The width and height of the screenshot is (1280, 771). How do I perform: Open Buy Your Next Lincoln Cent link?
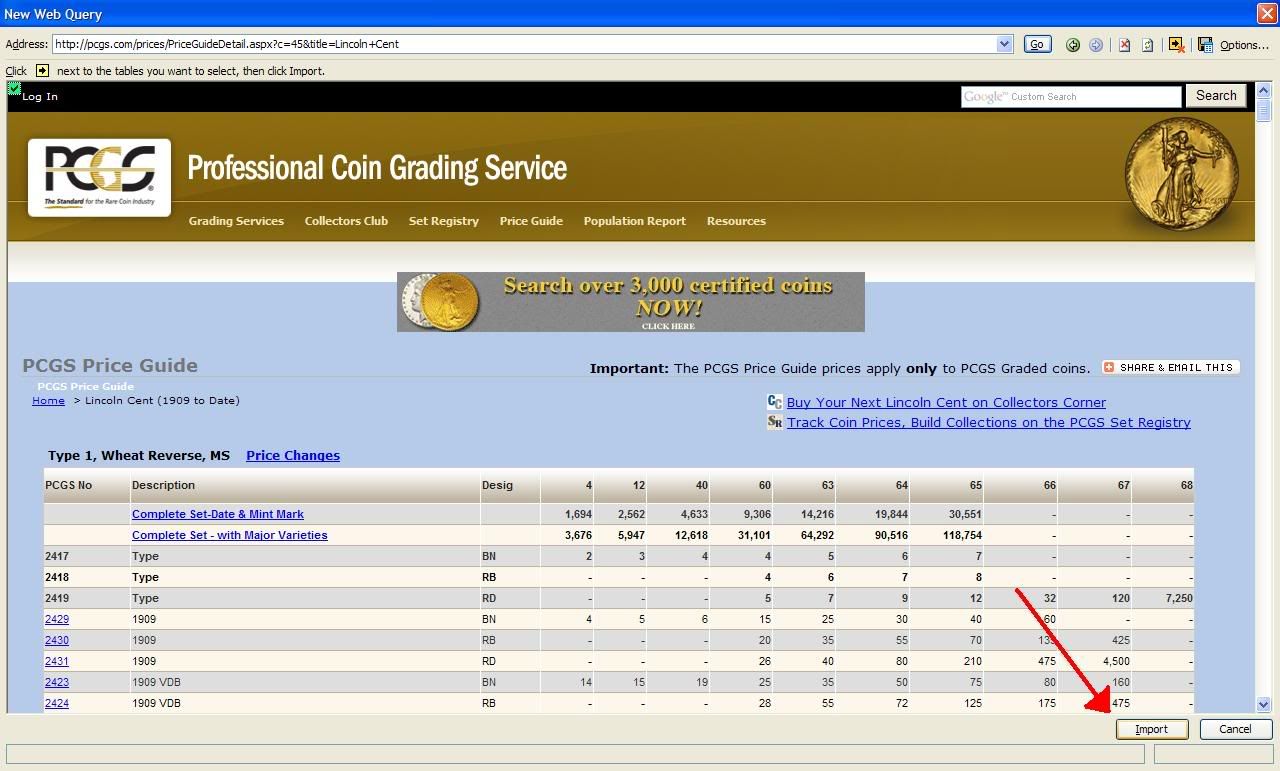coord(946,402)
